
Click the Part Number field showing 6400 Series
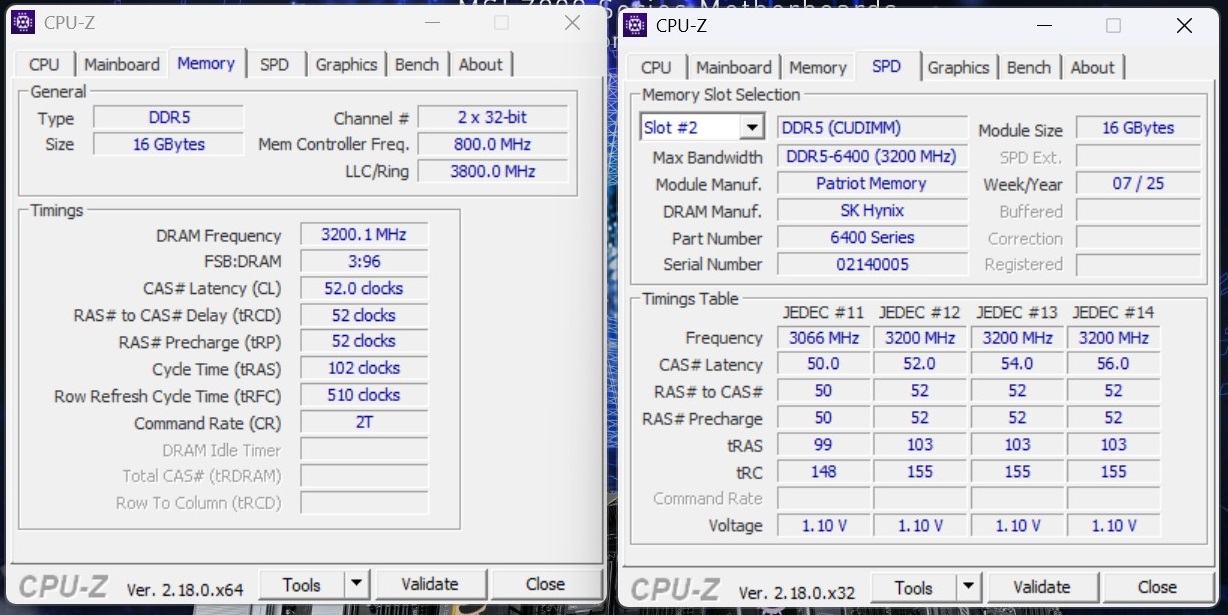(x=872, y=238)
